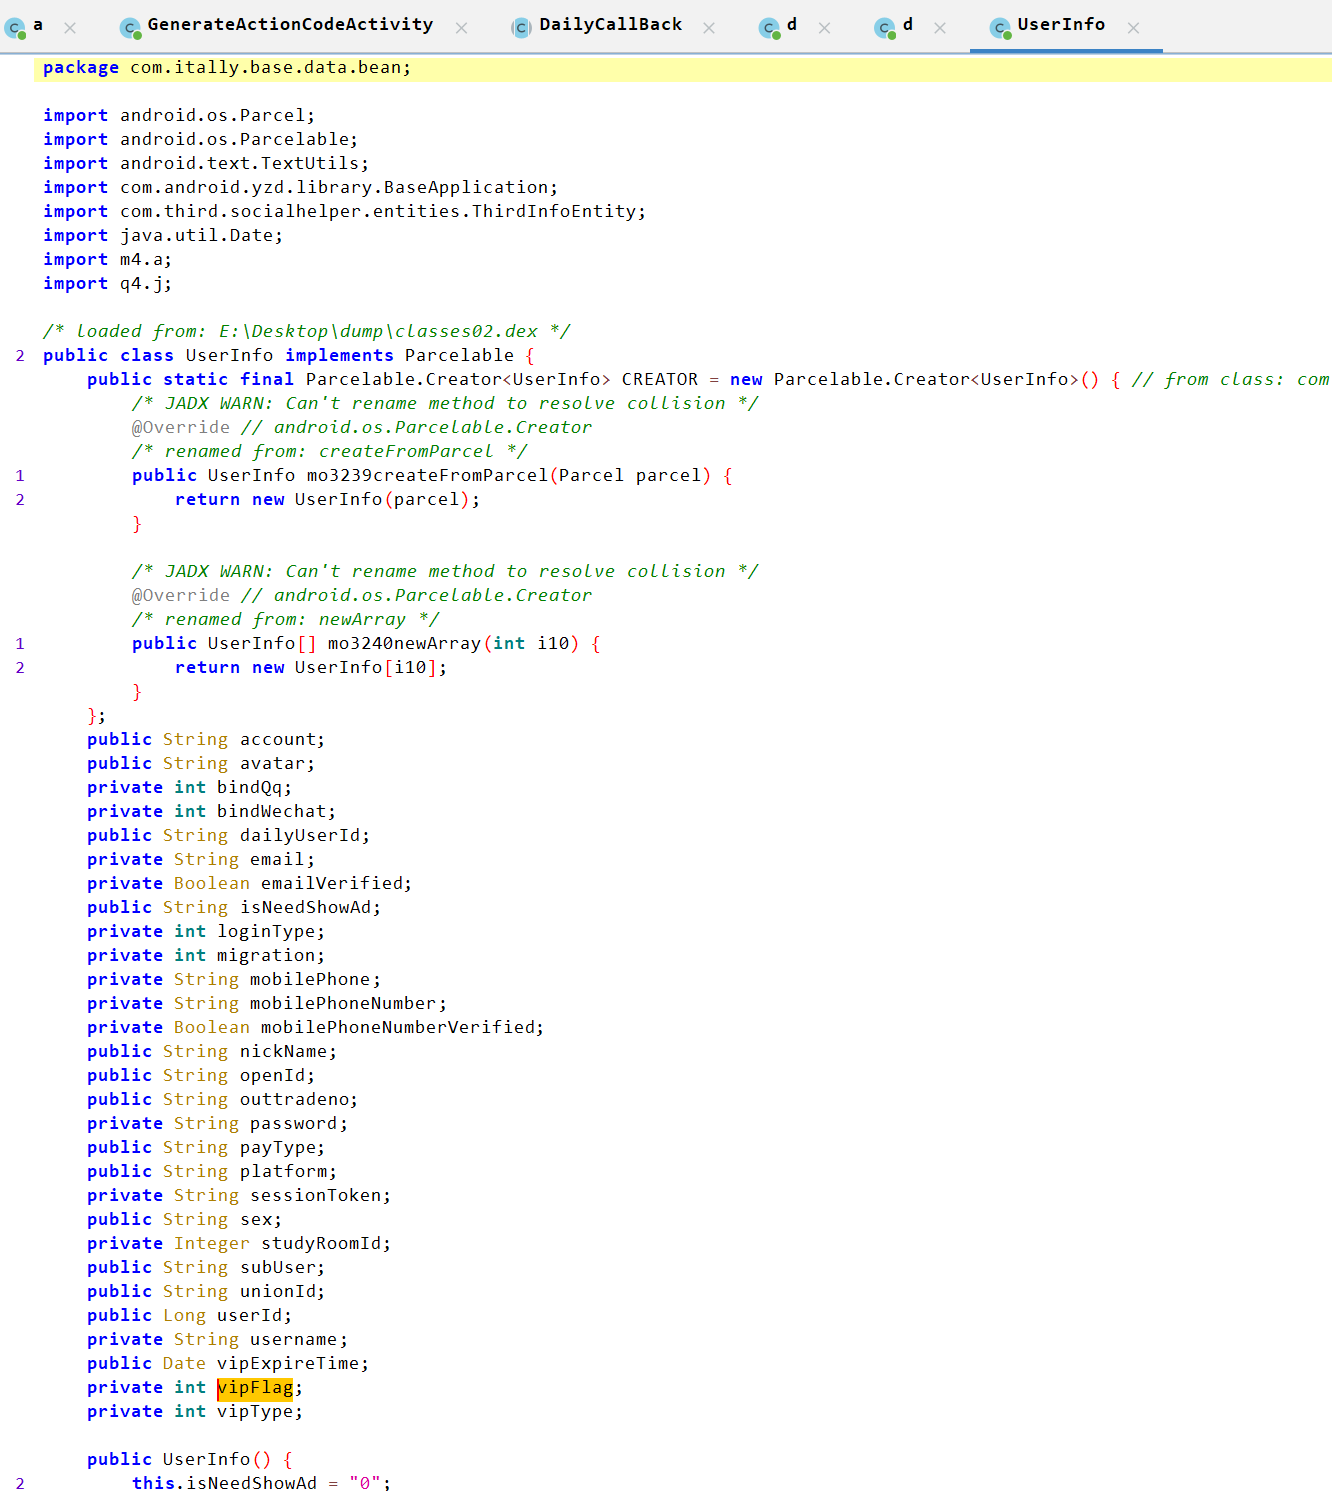Switch to the DailyCallBack tab
This screenshot has width=1332, height=1491.
(x=610, y=25)
